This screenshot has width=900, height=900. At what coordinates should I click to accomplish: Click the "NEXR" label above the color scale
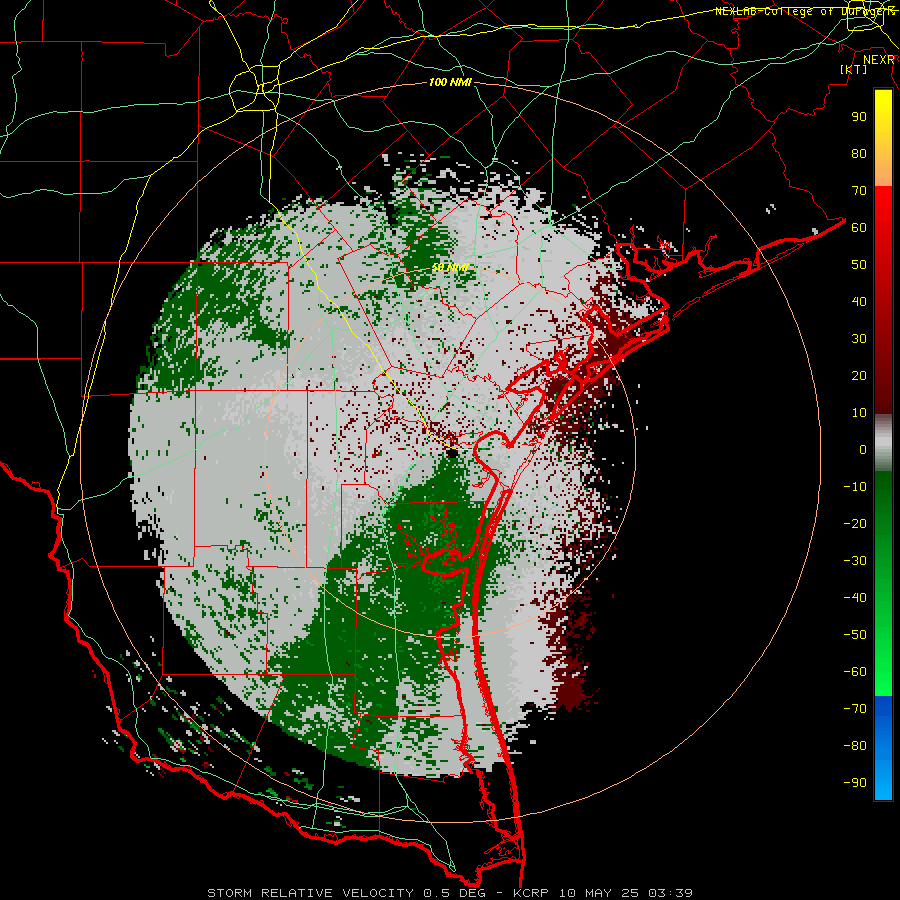point(879,60)
